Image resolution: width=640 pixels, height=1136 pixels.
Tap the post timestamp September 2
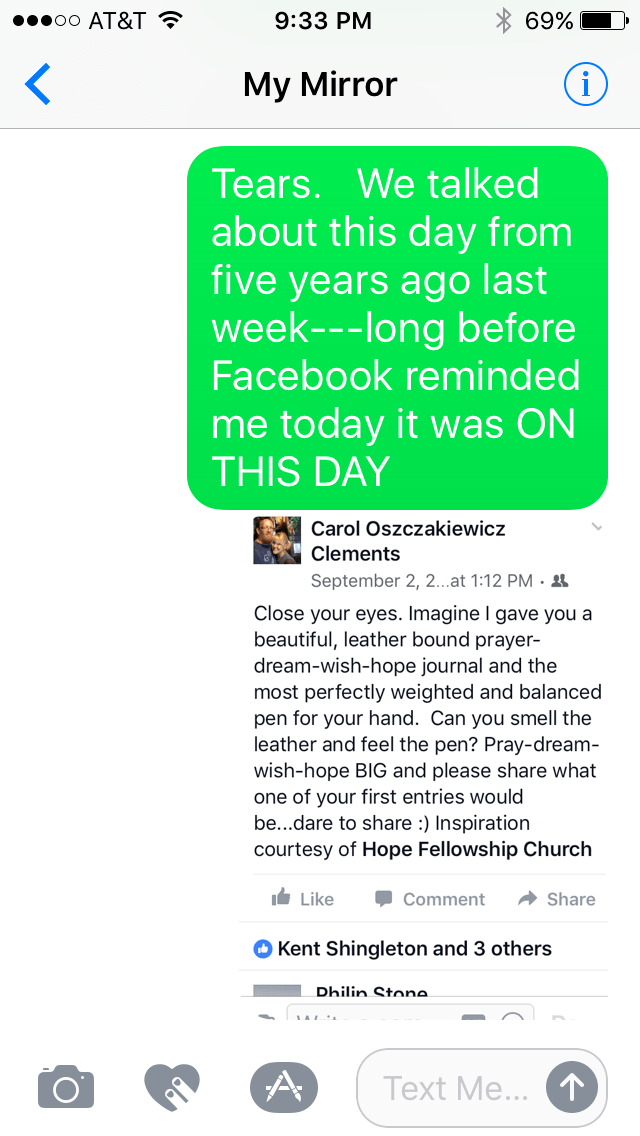(x=420, y=581)
